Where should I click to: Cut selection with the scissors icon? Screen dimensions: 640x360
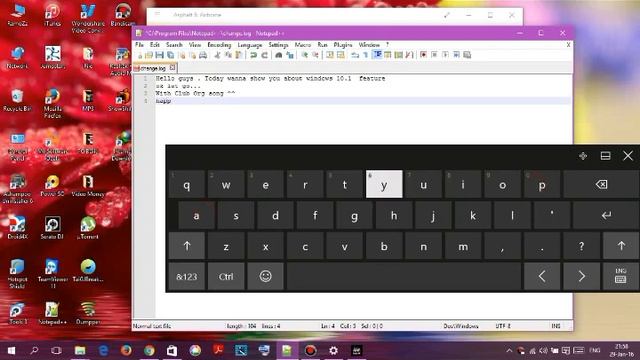click(x=217, y=55)
